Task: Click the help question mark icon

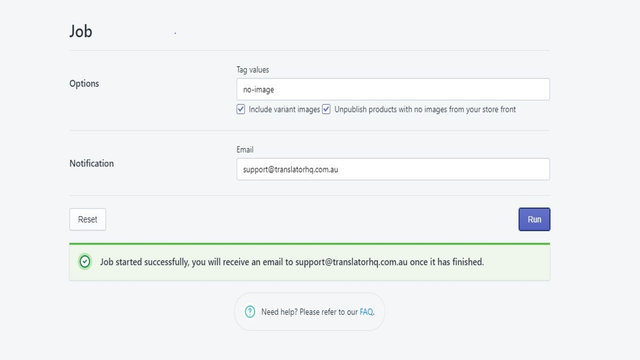Action: (250, 312)
